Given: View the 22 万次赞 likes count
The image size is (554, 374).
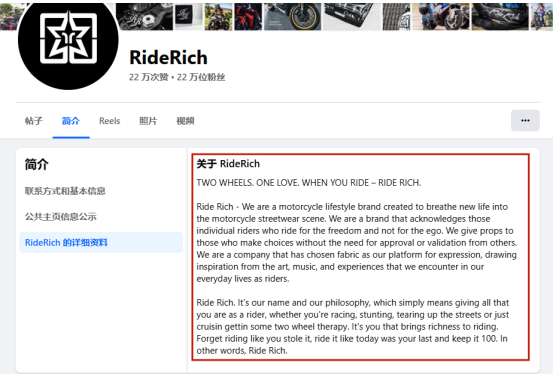Looking at the screenshot, I should tap(148, 77).
